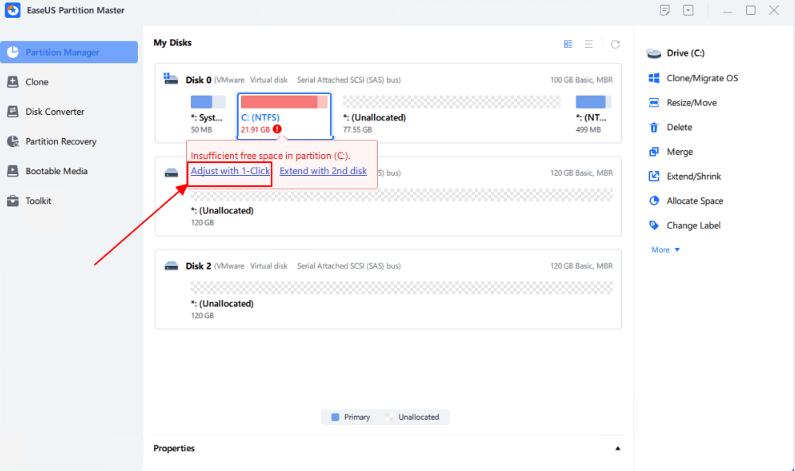Open the Clone section in sidebar

[37, 82]
